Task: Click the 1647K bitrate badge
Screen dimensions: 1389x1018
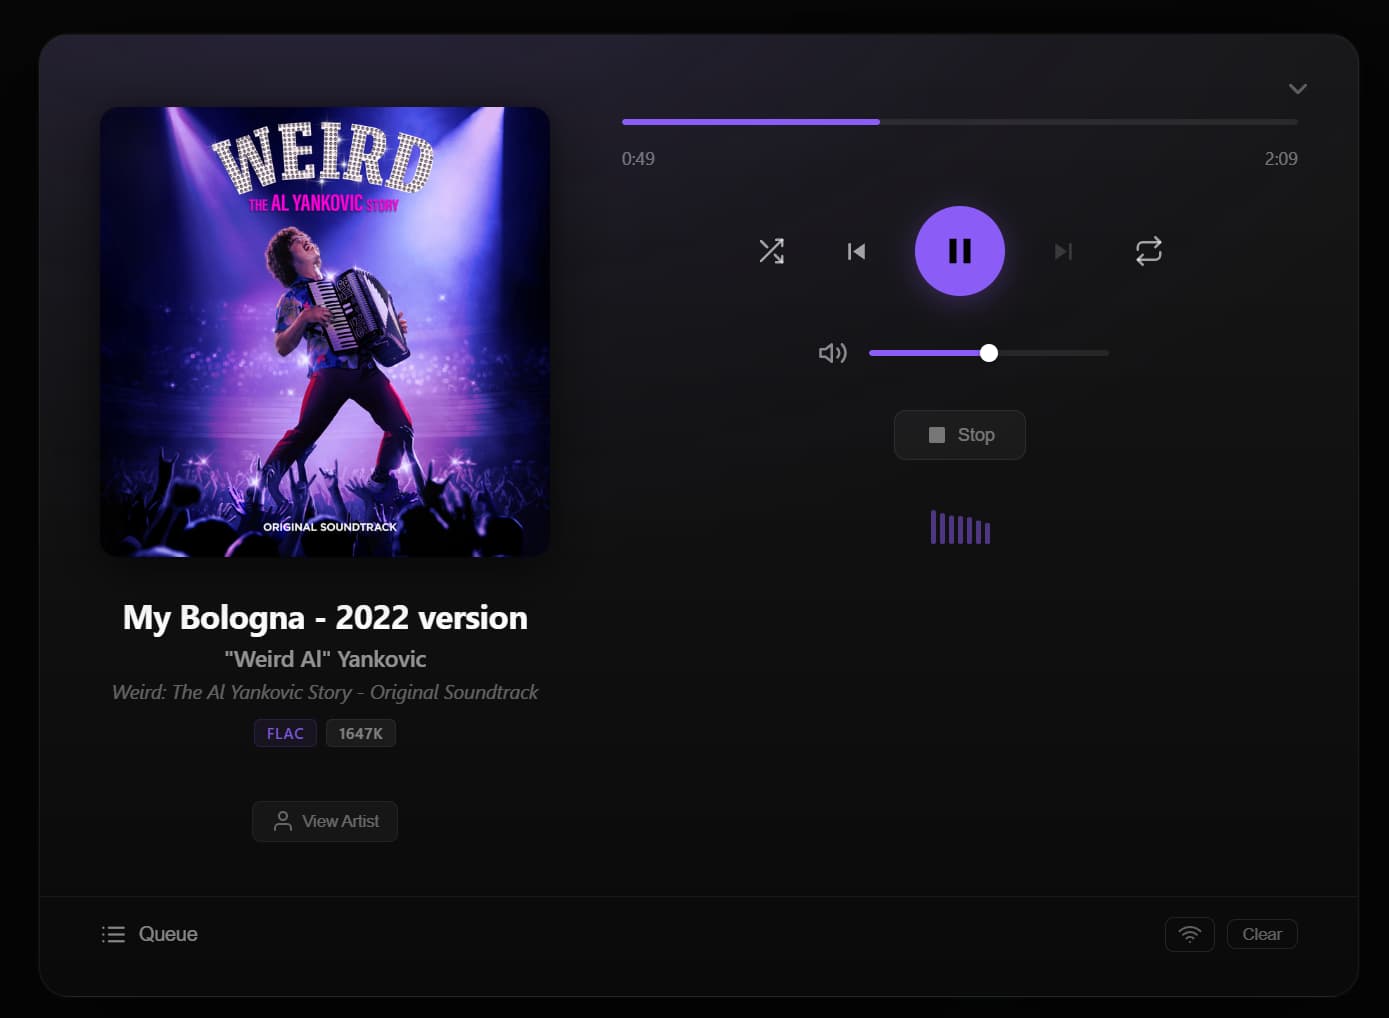Action: (360, 733)
